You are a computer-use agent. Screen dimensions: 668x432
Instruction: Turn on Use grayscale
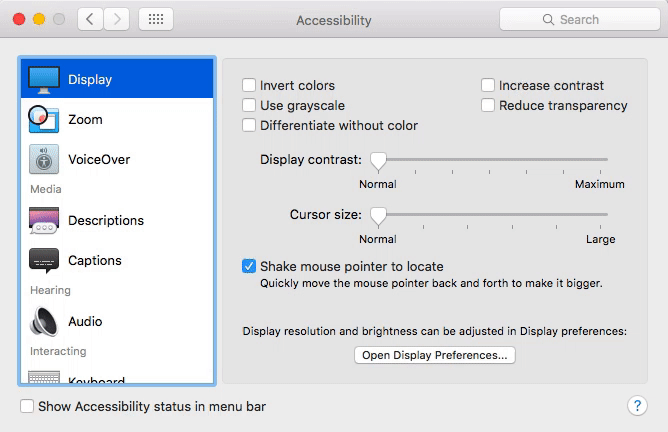pos(250,106)
